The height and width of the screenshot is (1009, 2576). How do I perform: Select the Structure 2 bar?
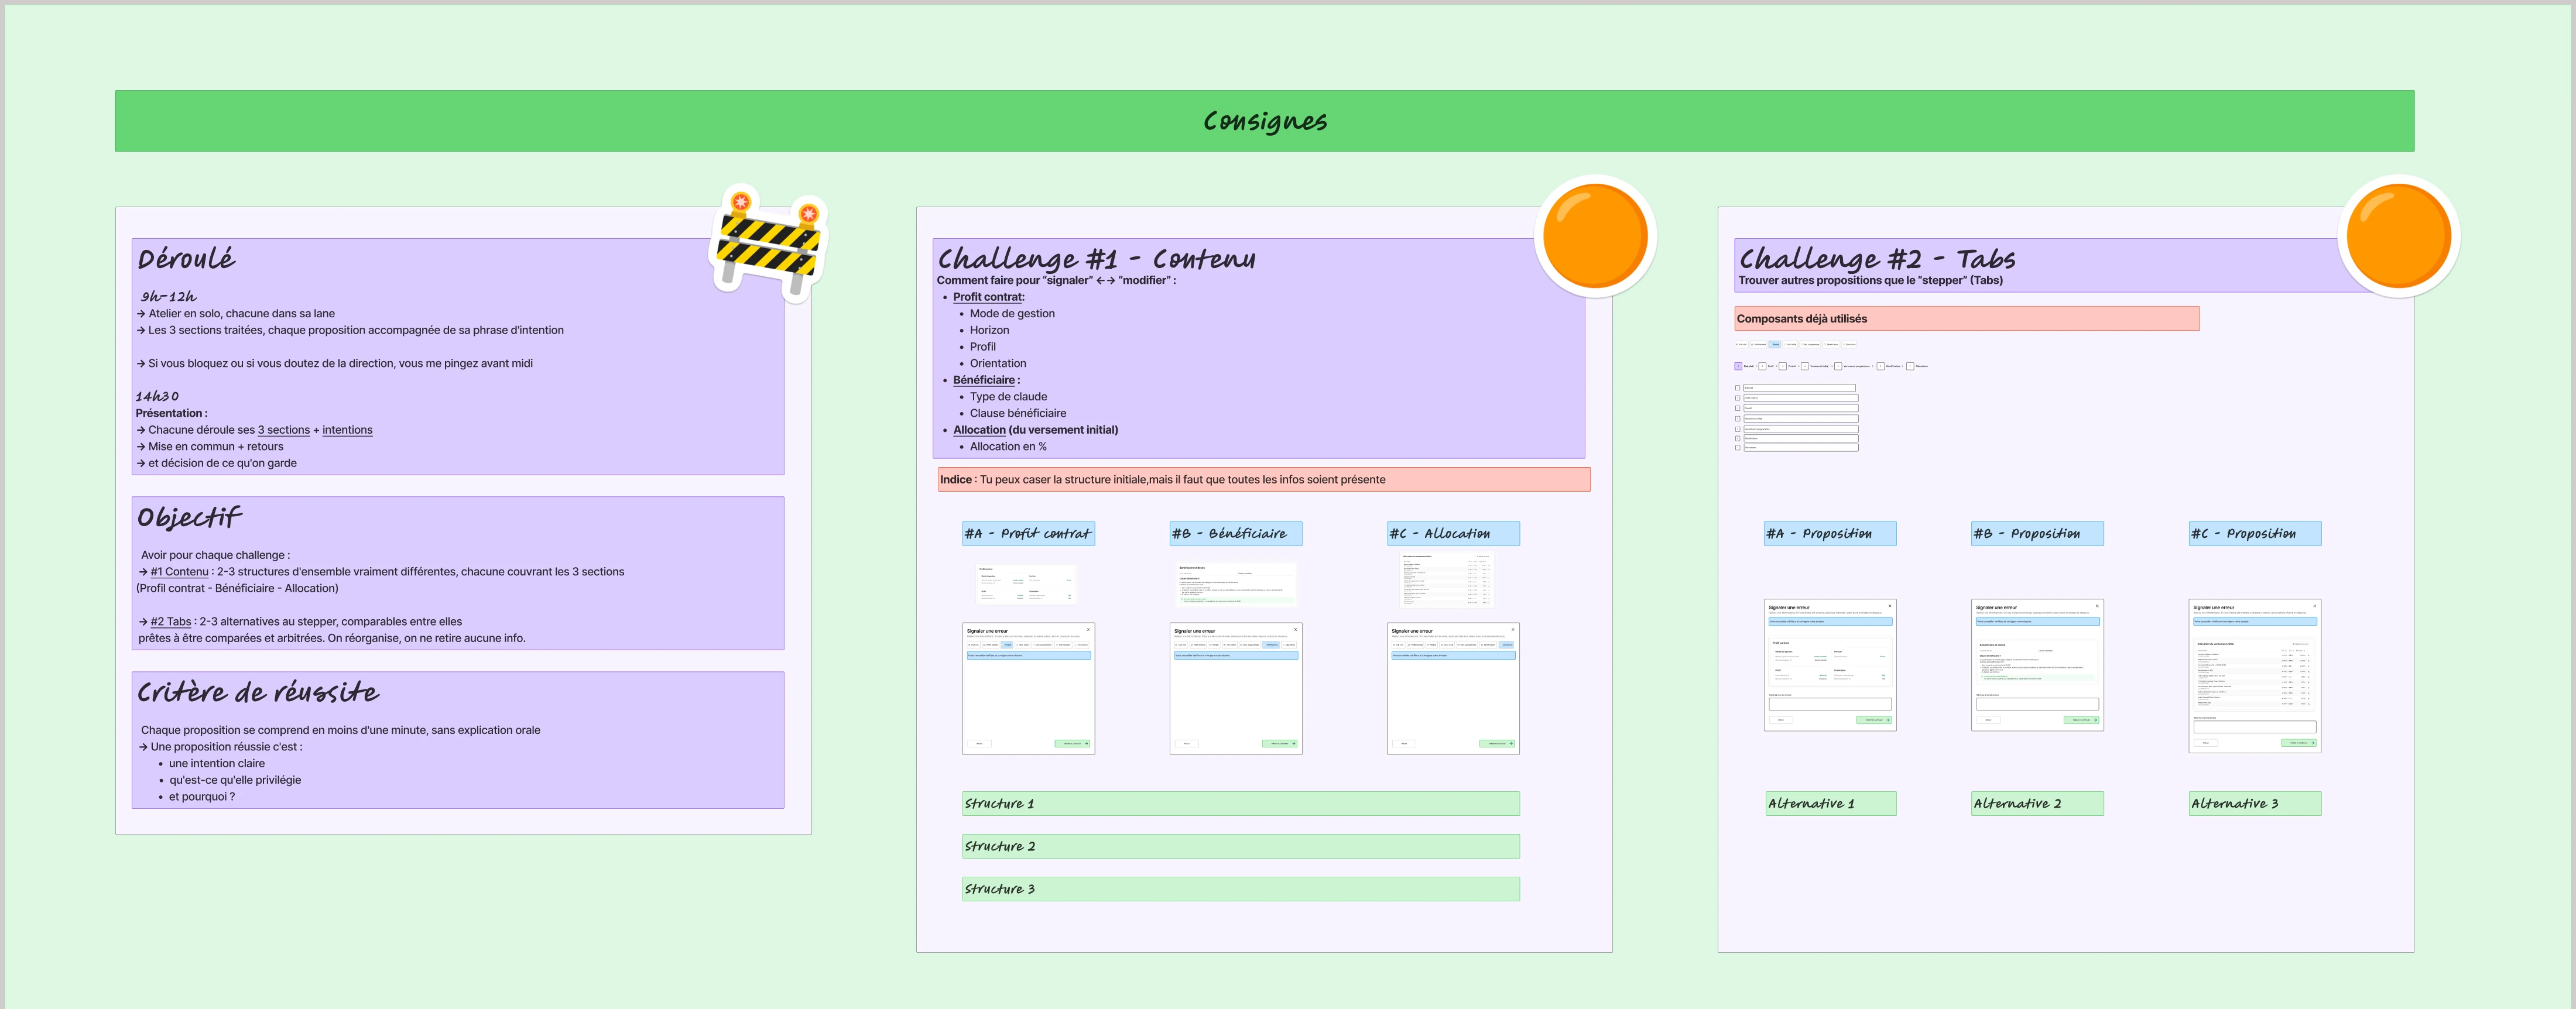click(x=1241, y=847)
